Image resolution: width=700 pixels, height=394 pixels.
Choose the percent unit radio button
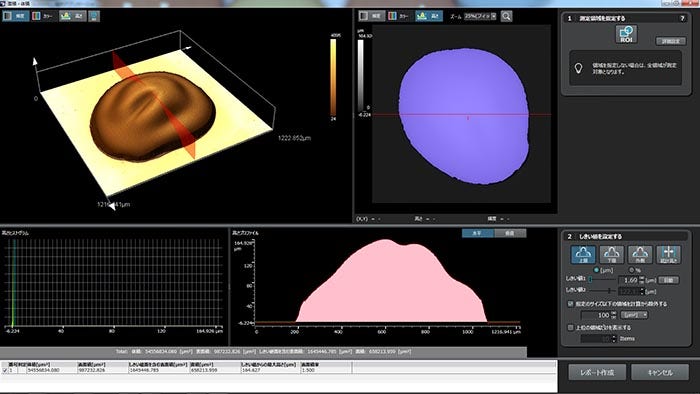pyautogui.click(x=631, y=270)
